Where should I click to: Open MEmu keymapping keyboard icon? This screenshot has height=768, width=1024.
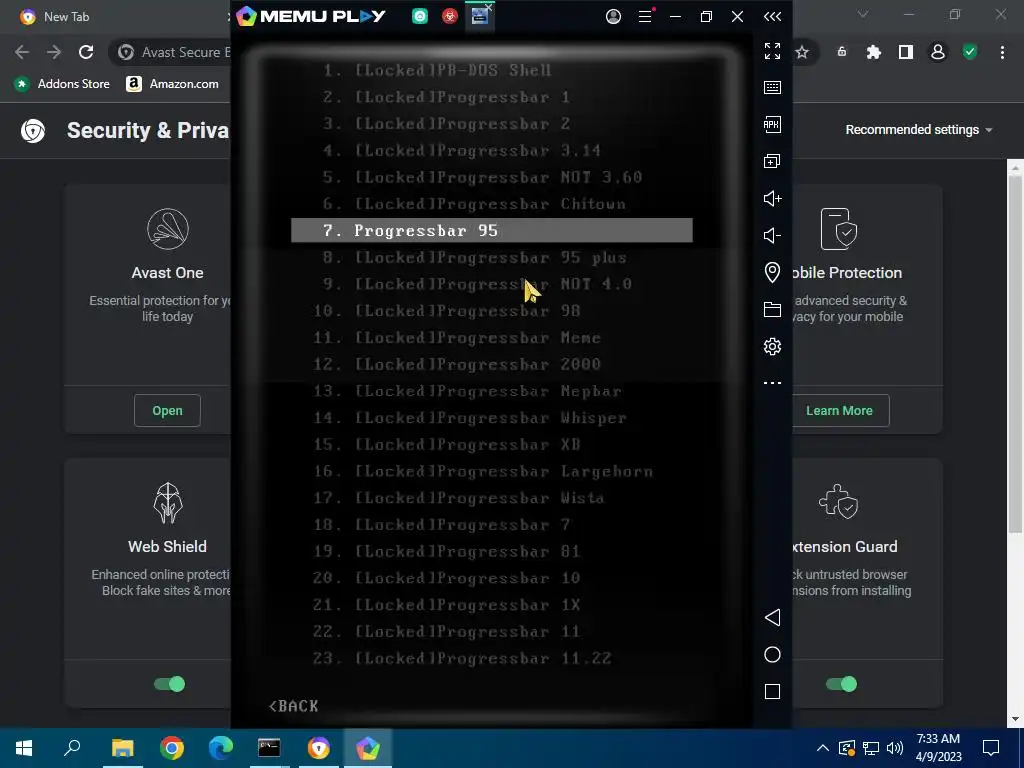point(772,88)
